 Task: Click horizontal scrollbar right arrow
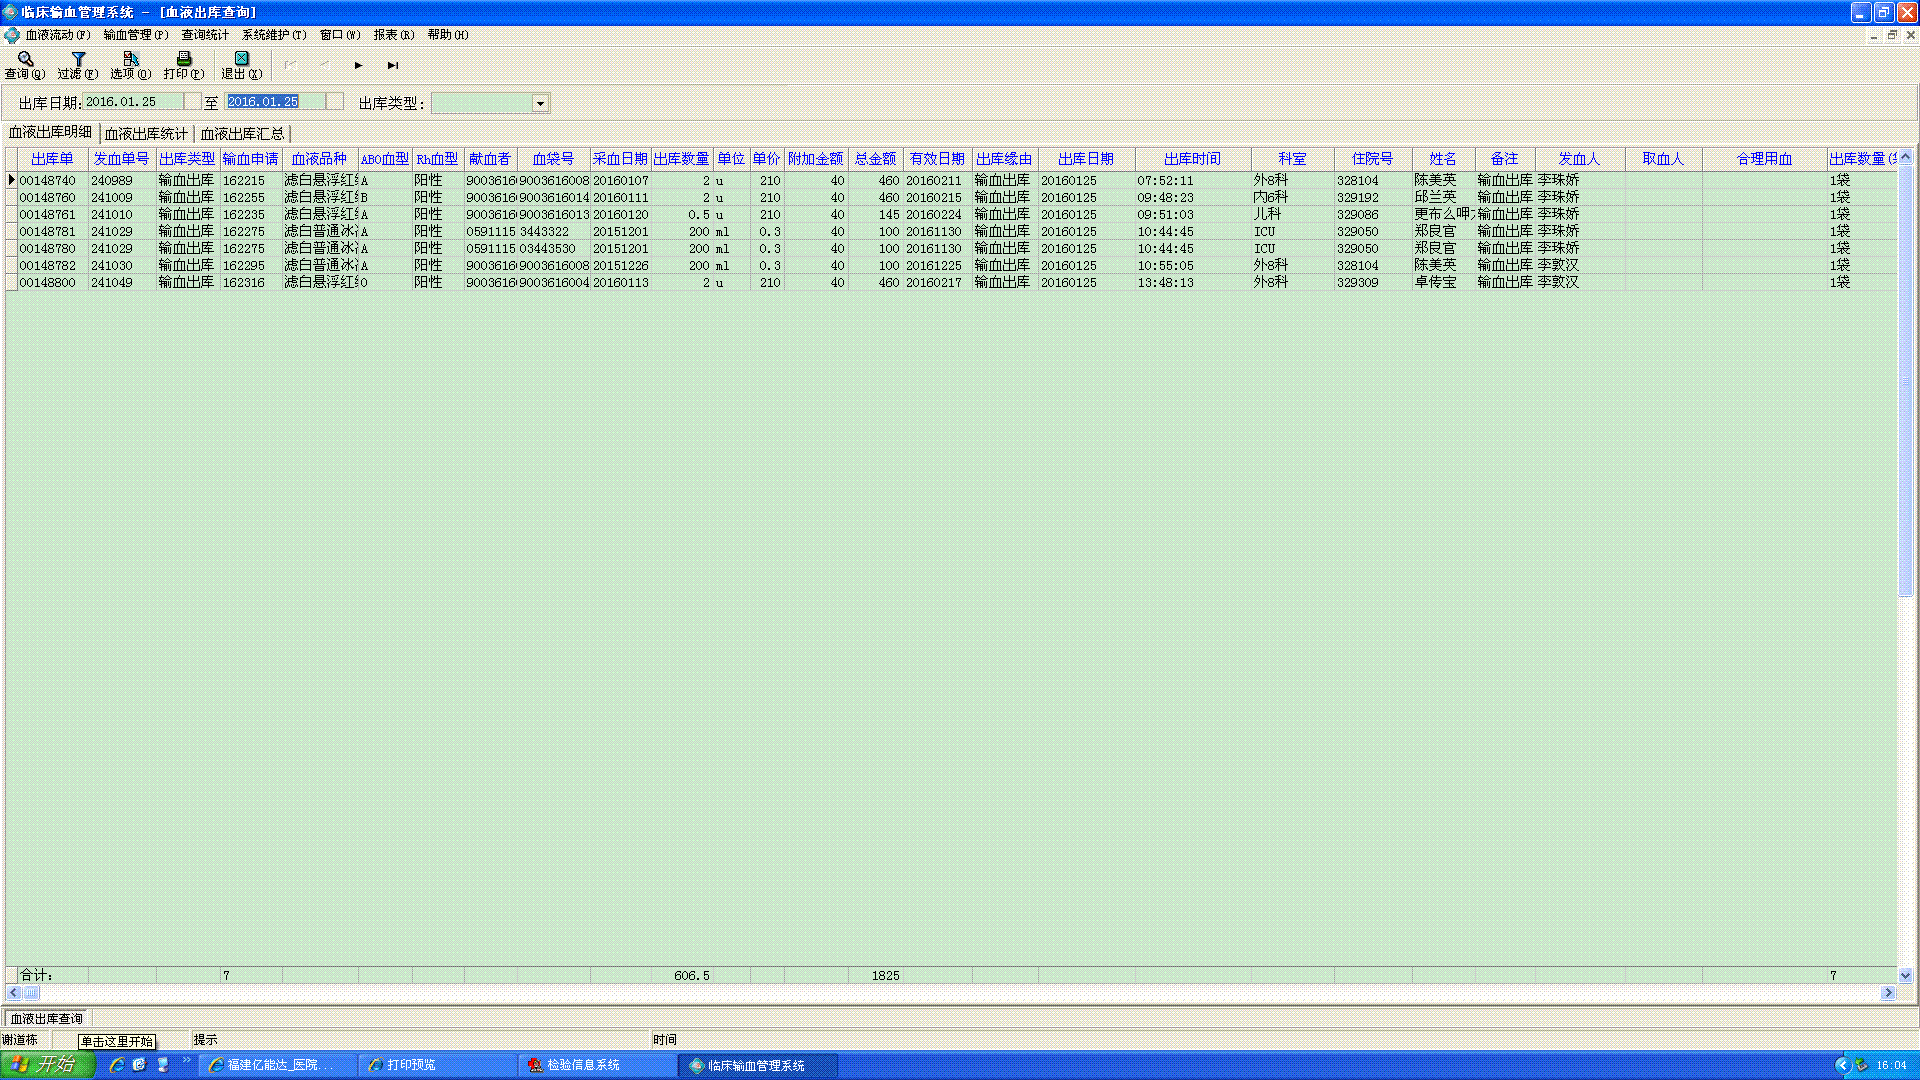1888,993
